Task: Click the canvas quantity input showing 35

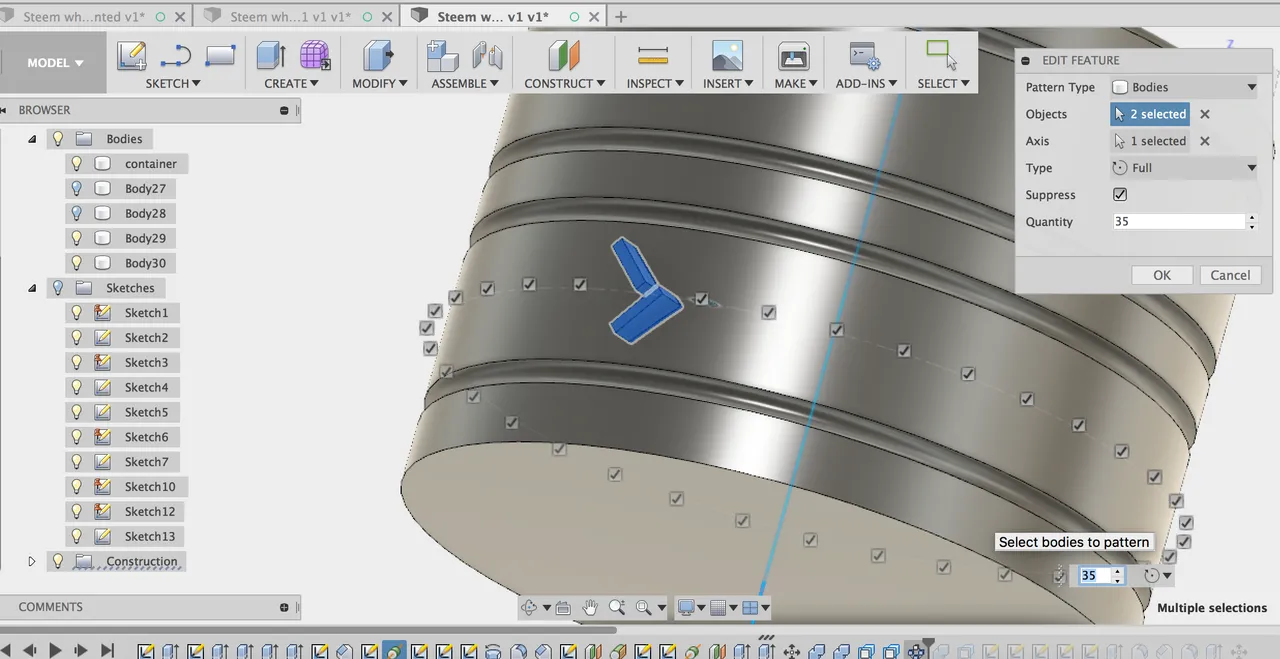Action: [1095, 576]
